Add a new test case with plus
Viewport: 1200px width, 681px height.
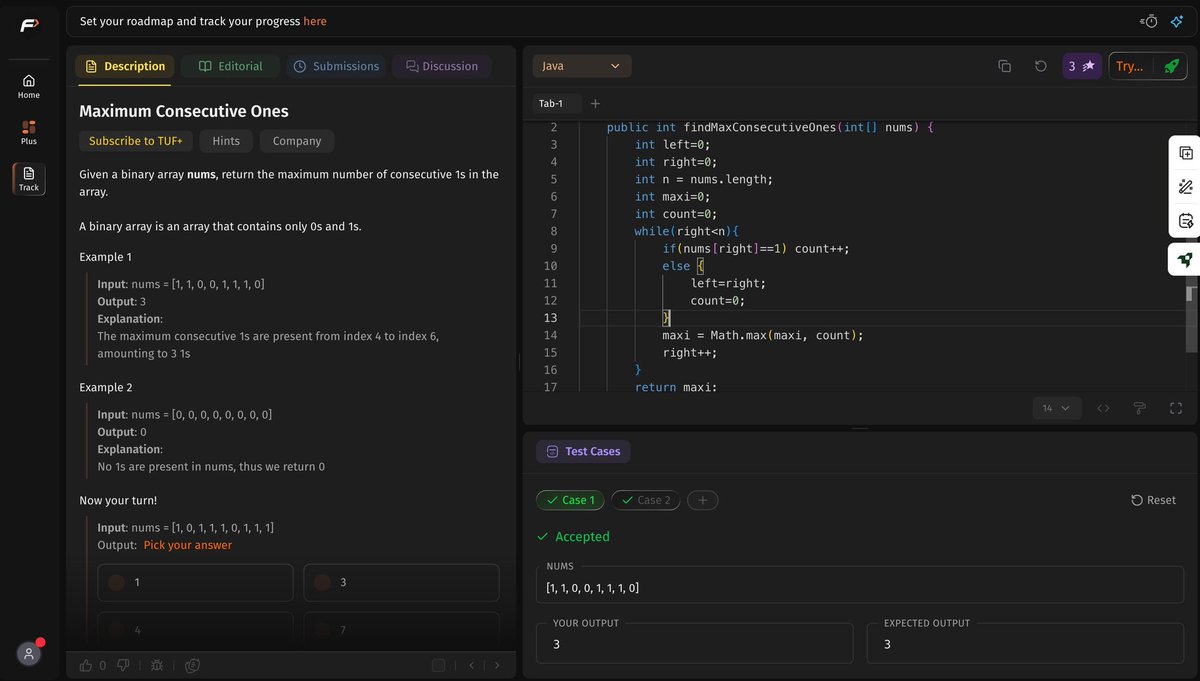[x=702, y=500]
